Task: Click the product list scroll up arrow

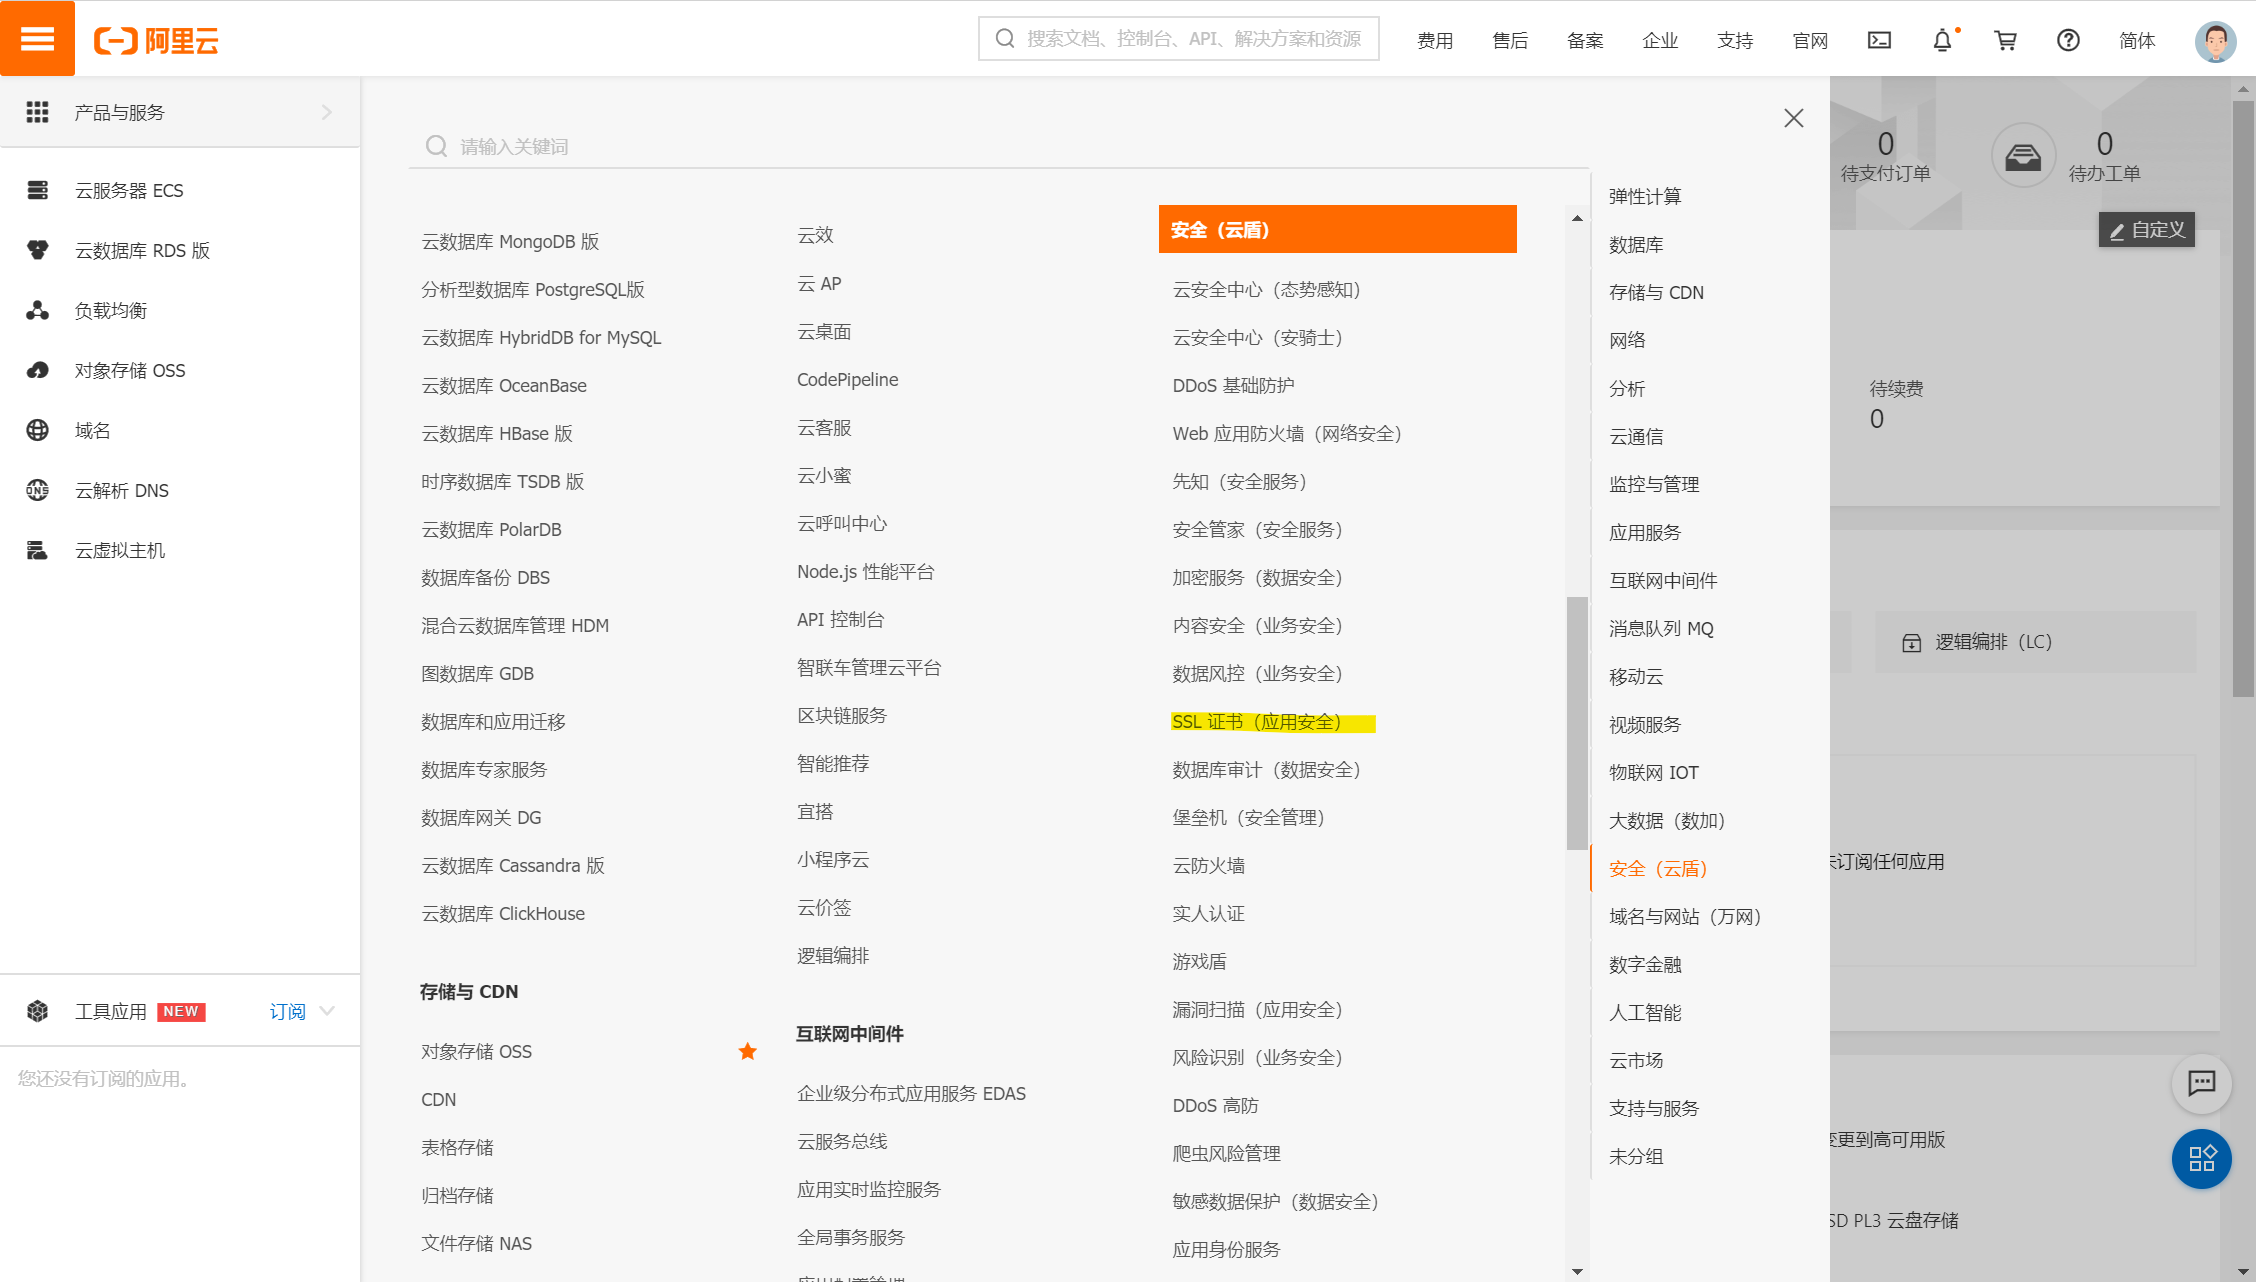Action: (x=1577, y=218)
